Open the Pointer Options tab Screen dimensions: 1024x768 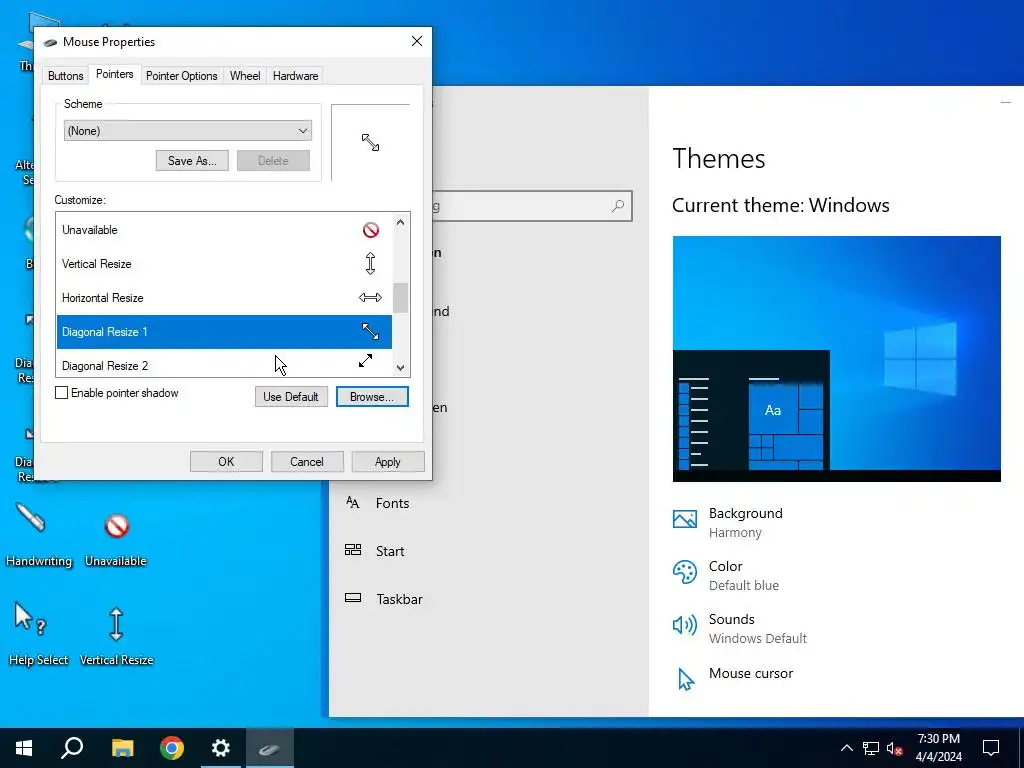click(182, 76)
